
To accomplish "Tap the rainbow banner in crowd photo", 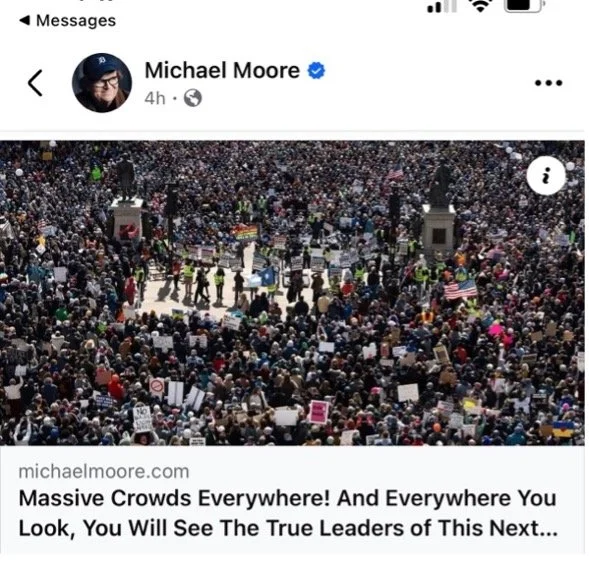I will pyautogui.click(x=245, y=232).
